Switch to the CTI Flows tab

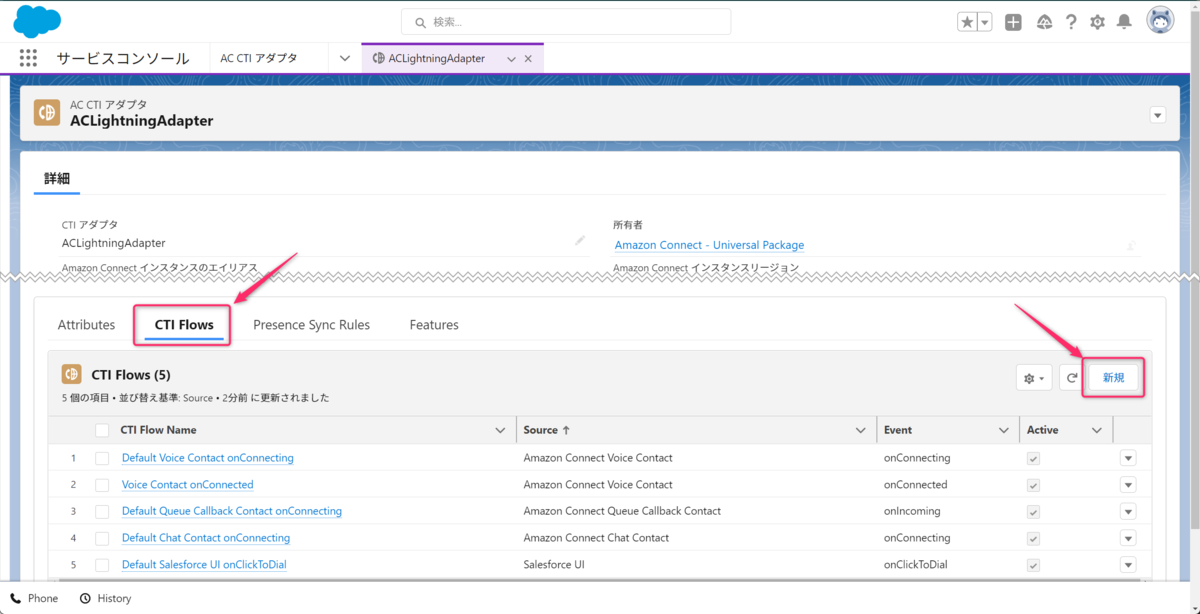click(184, 325)
